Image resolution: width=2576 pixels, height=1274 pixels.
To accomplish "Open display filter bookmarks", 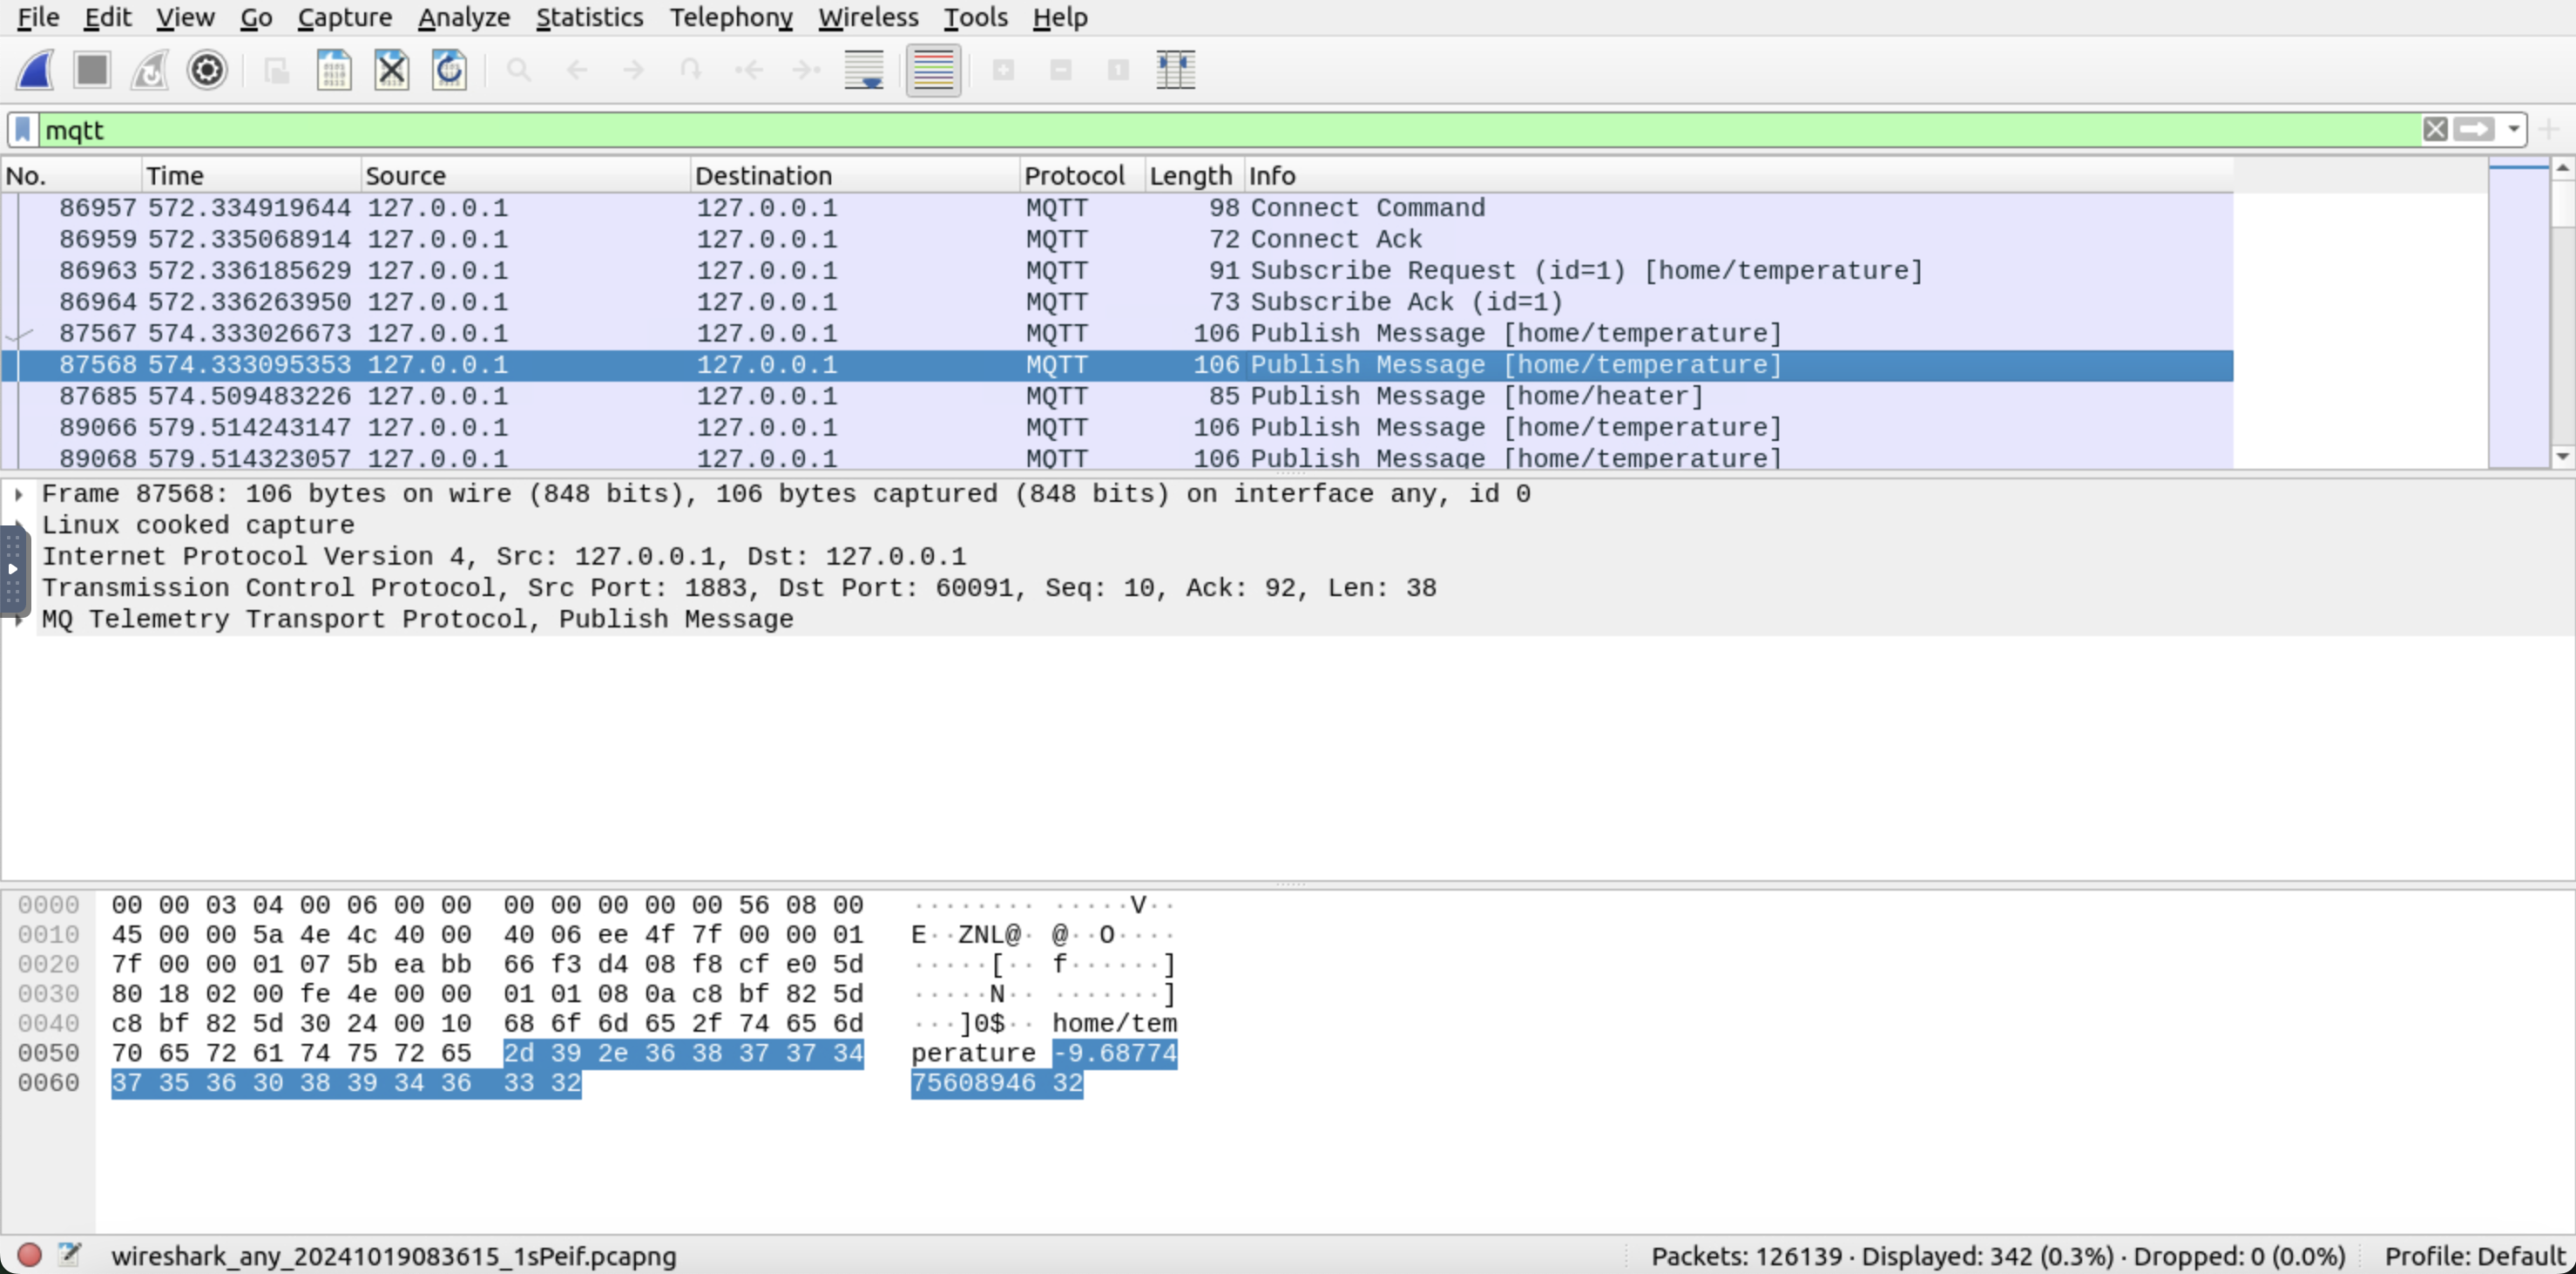I will (23, 130).
